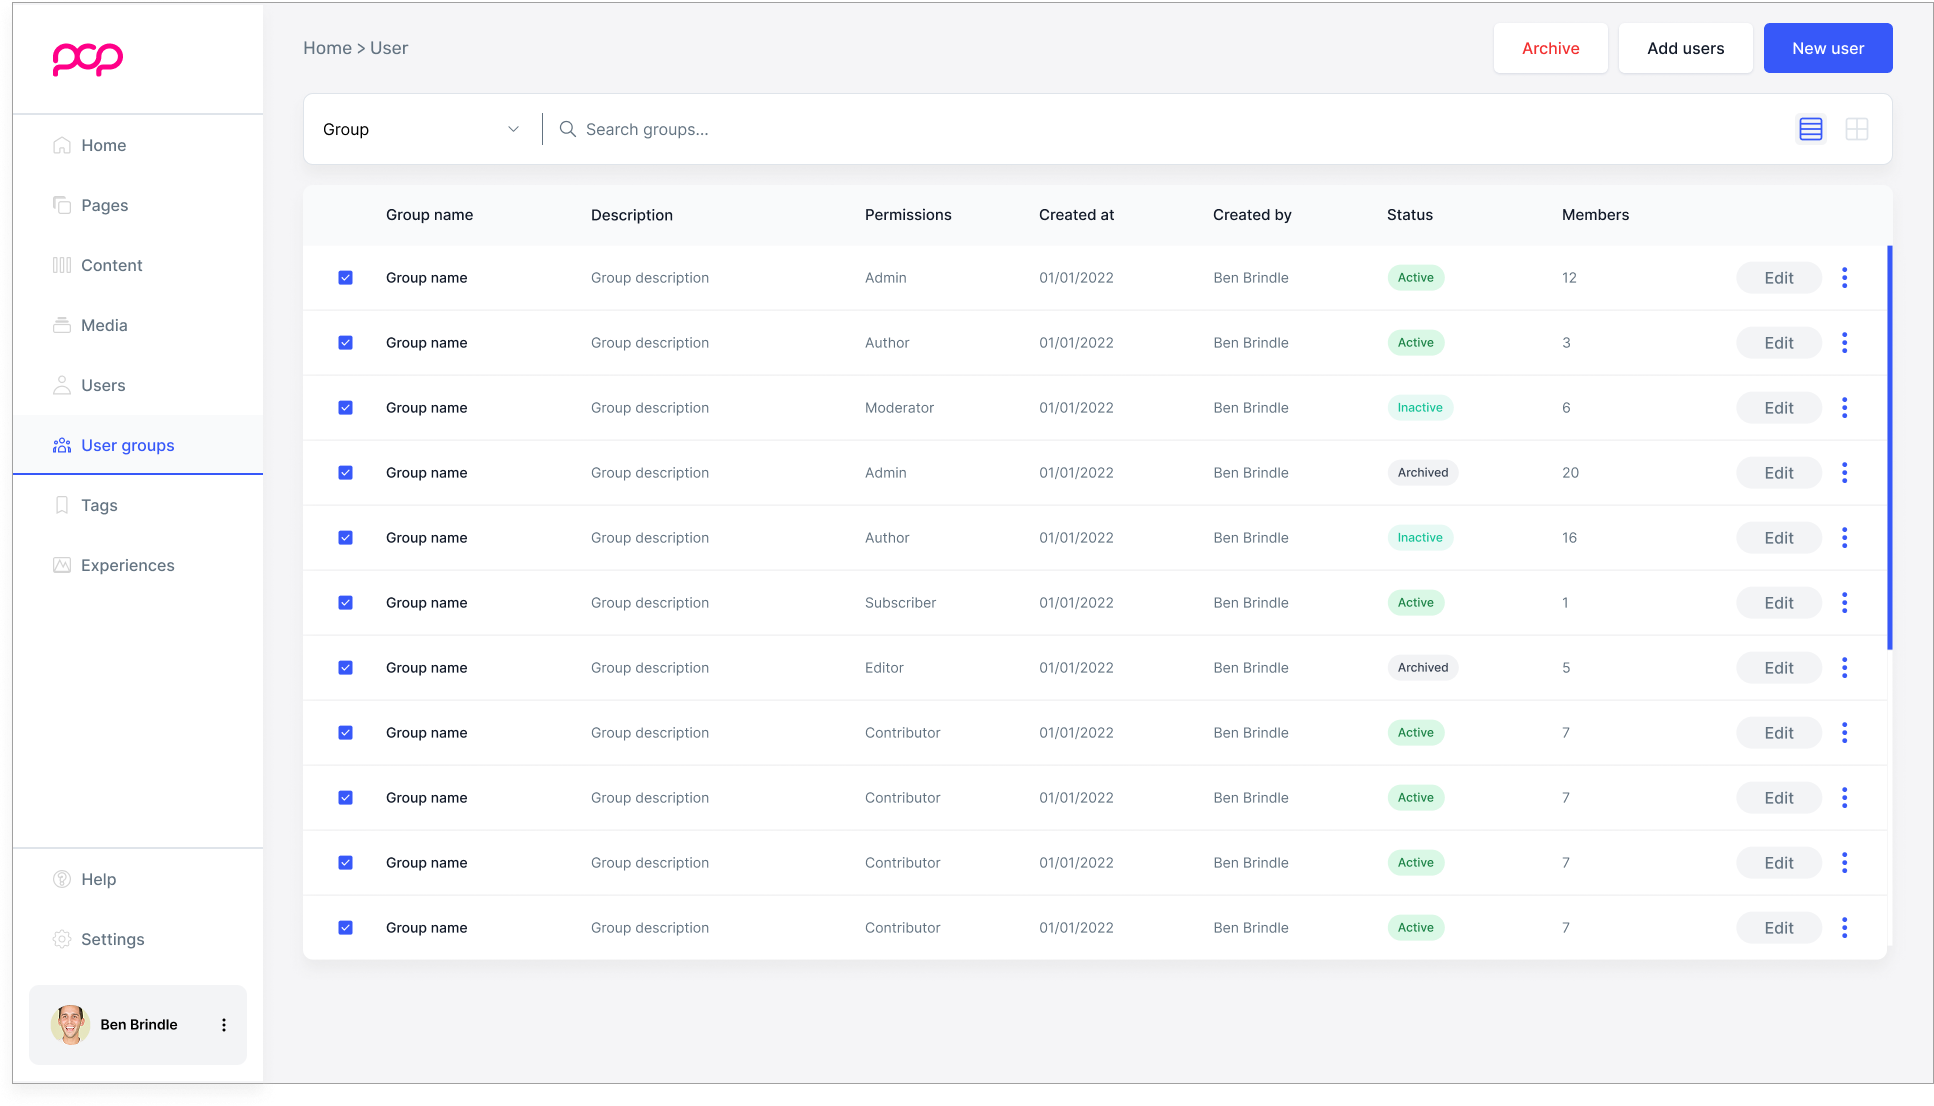Go to Experiences in sidebar

[127, 565]
